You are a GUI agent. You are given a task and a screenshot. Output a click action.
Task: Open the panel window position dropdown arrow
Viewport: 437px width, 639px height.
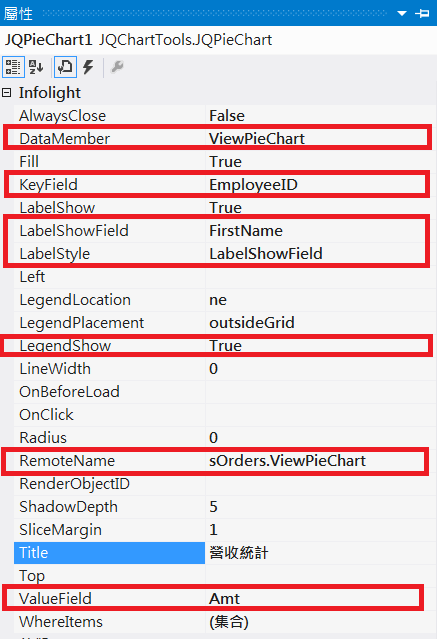(x=402, y=13)
